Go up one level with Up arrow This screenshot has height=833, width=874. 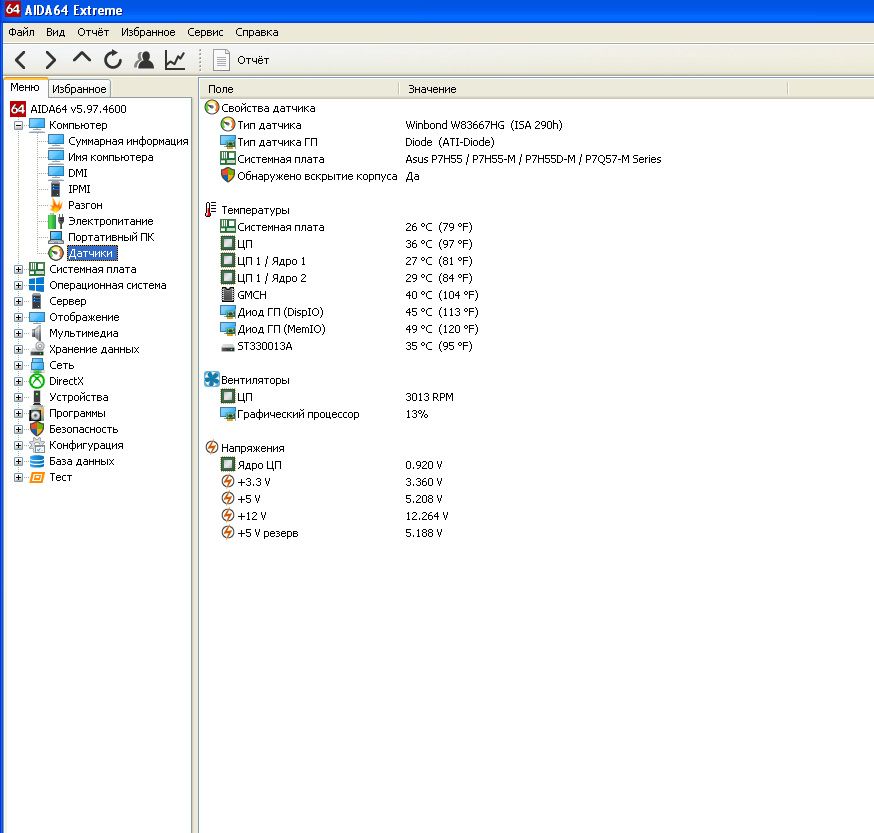point(82,58)
